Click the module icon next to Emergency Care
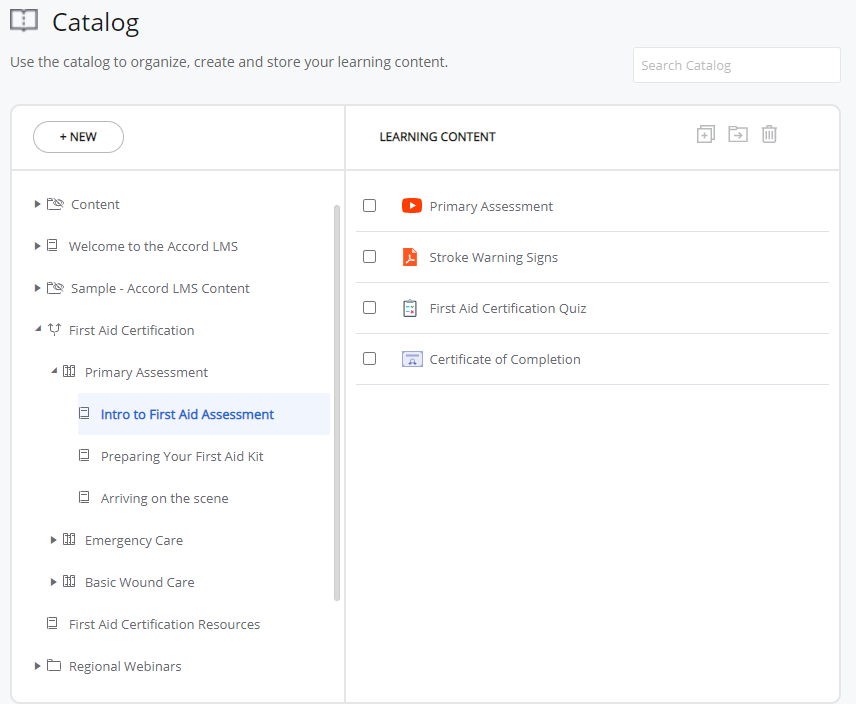The width and height of the screenshot is (856, 715). pos(67,540)
